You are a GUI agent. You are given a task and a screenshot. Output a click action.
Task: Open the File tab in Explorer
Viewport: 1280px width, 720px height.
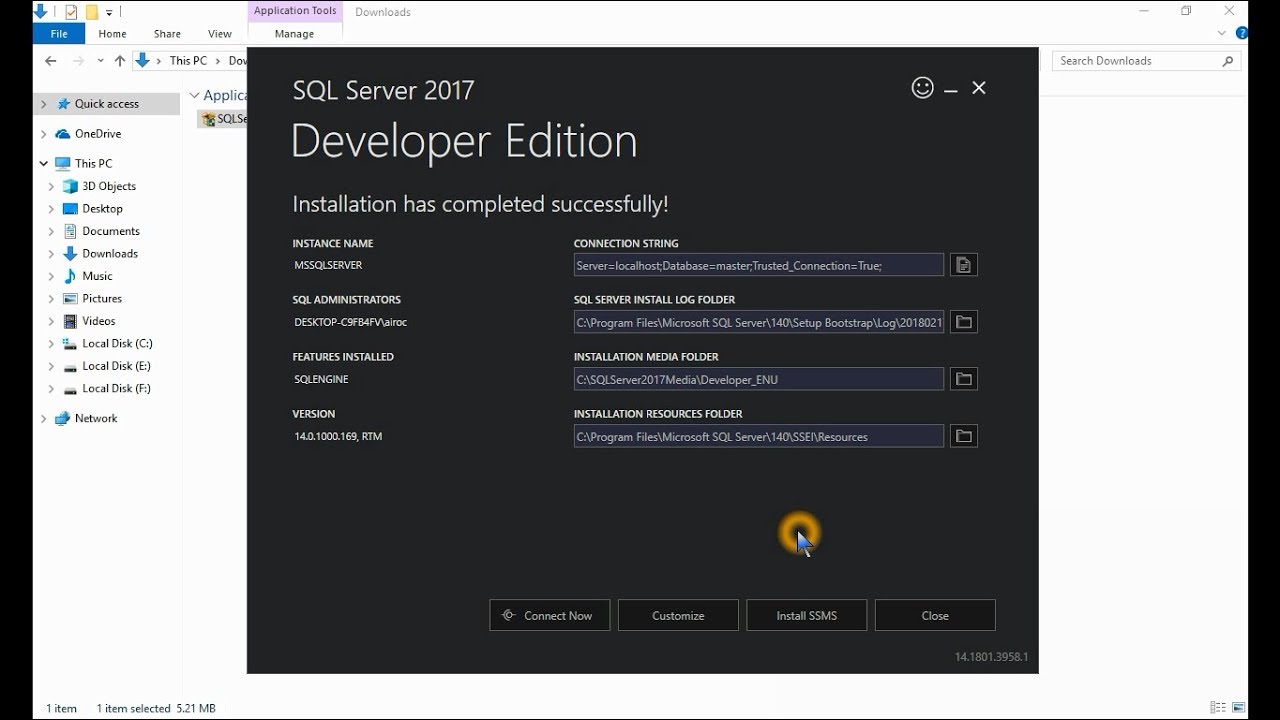tap(59, 34)
